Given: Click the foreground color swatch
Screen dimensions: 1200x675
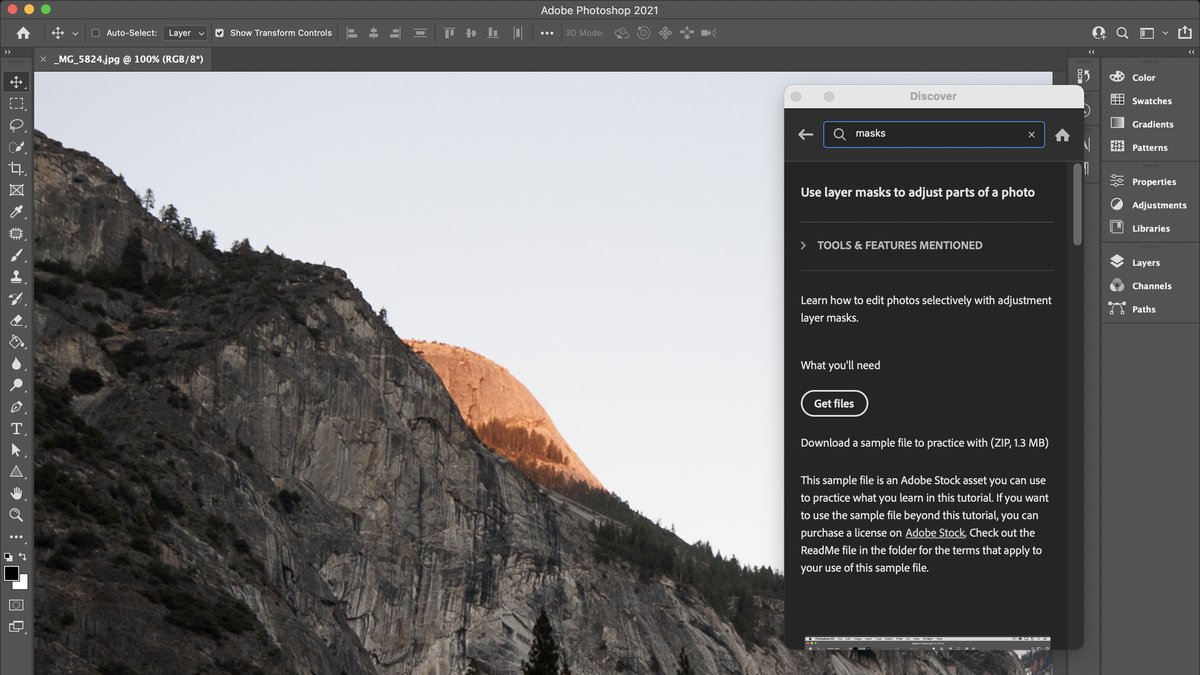Looking at the screenshot, I should [x=11, y=571].
